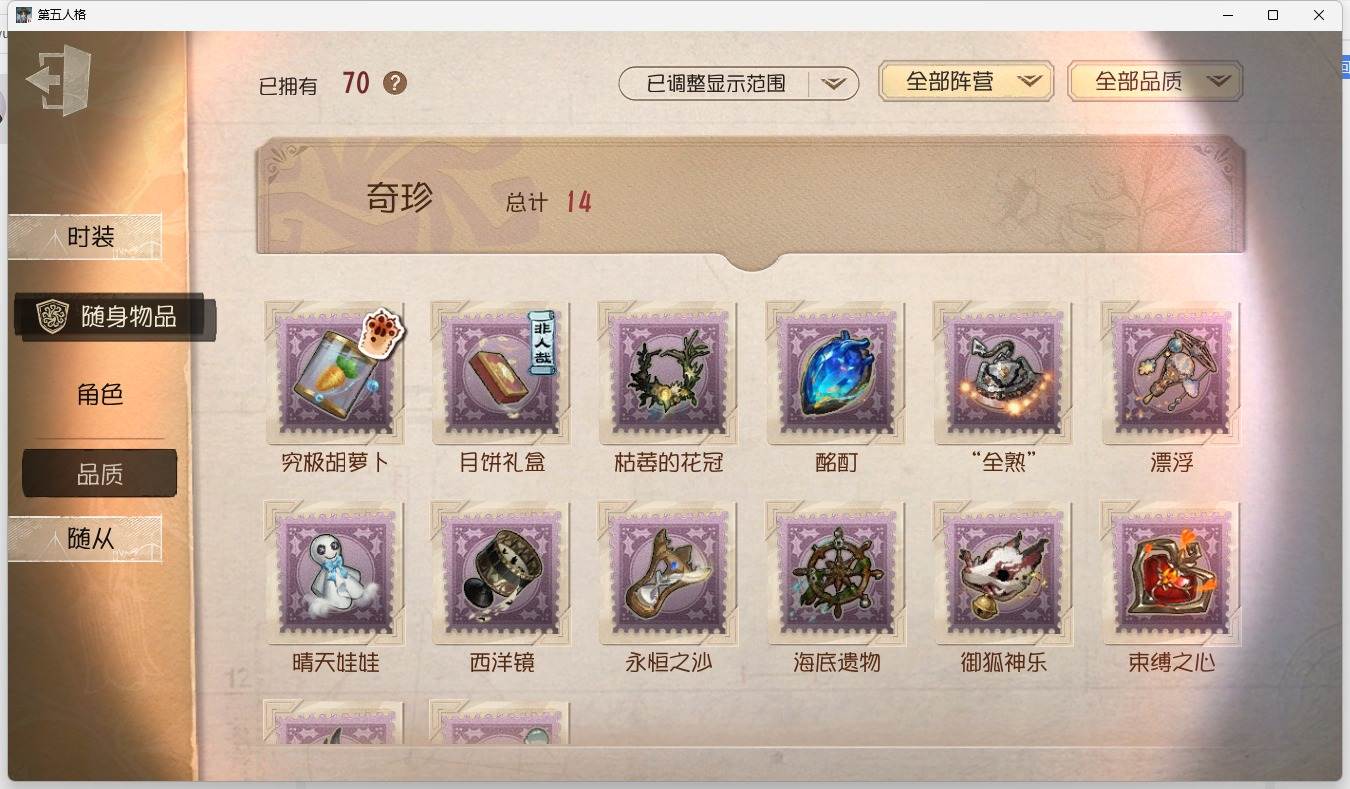Open the question mark help icon
The image size is (1350, 789).
coord(395,83)
